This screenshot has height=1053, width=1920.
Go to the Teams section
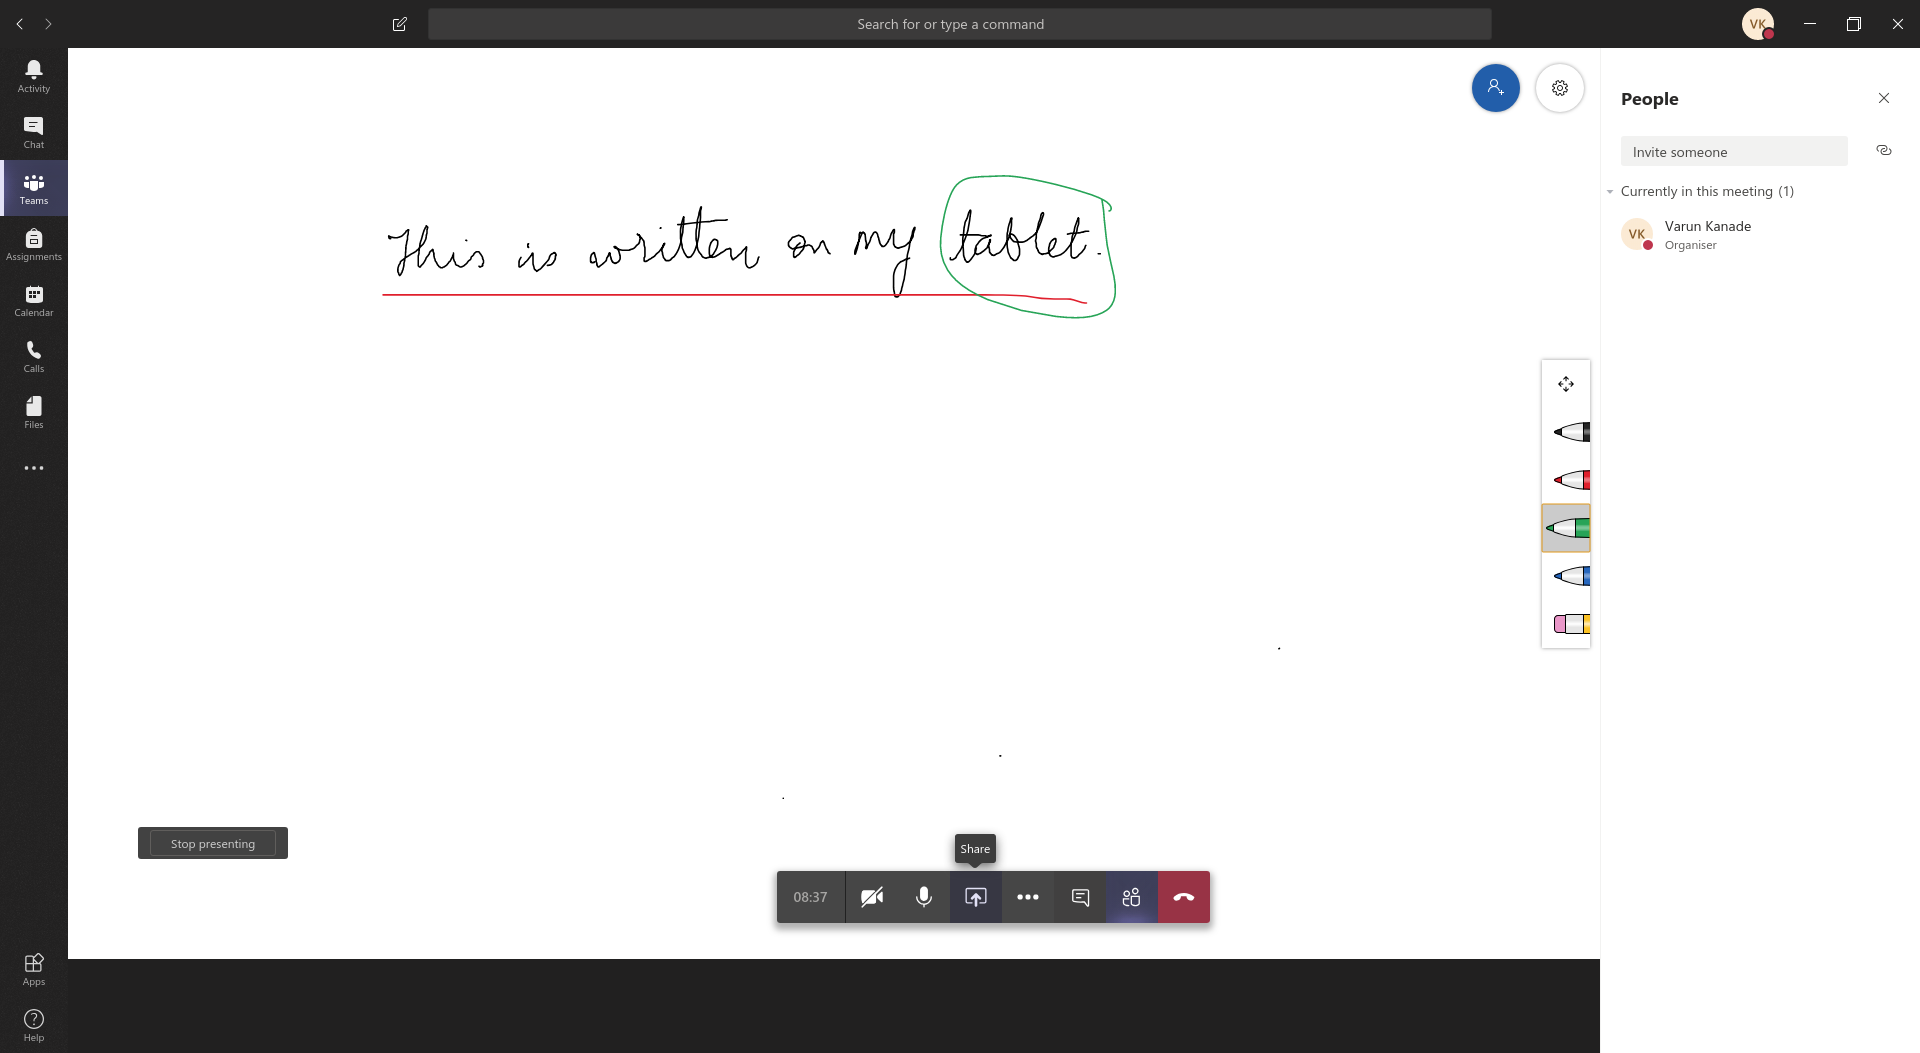[34, 188]
